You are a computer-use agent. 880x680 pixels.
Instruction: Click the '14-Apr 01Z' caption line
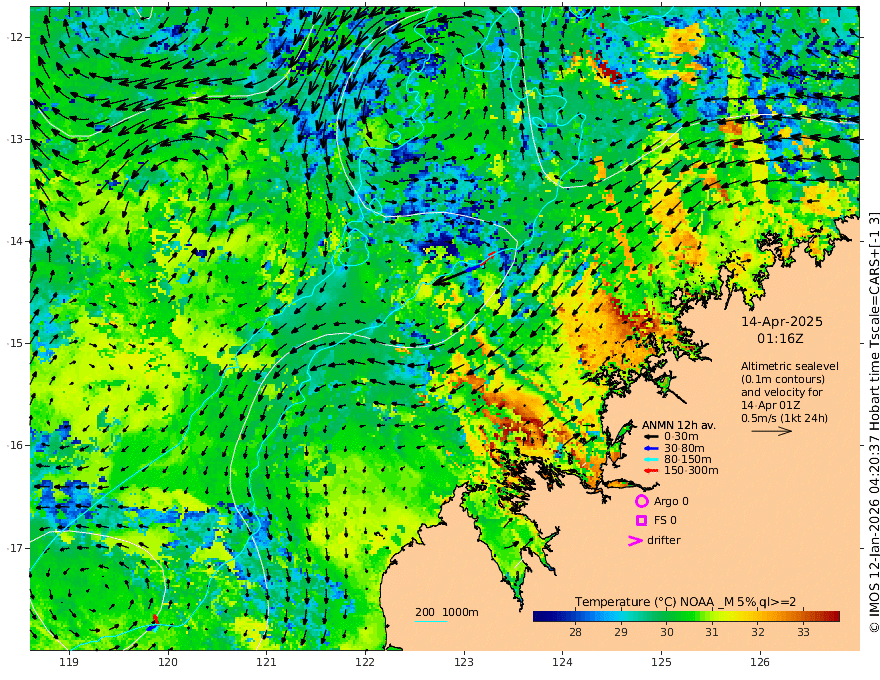coord(771,405)
